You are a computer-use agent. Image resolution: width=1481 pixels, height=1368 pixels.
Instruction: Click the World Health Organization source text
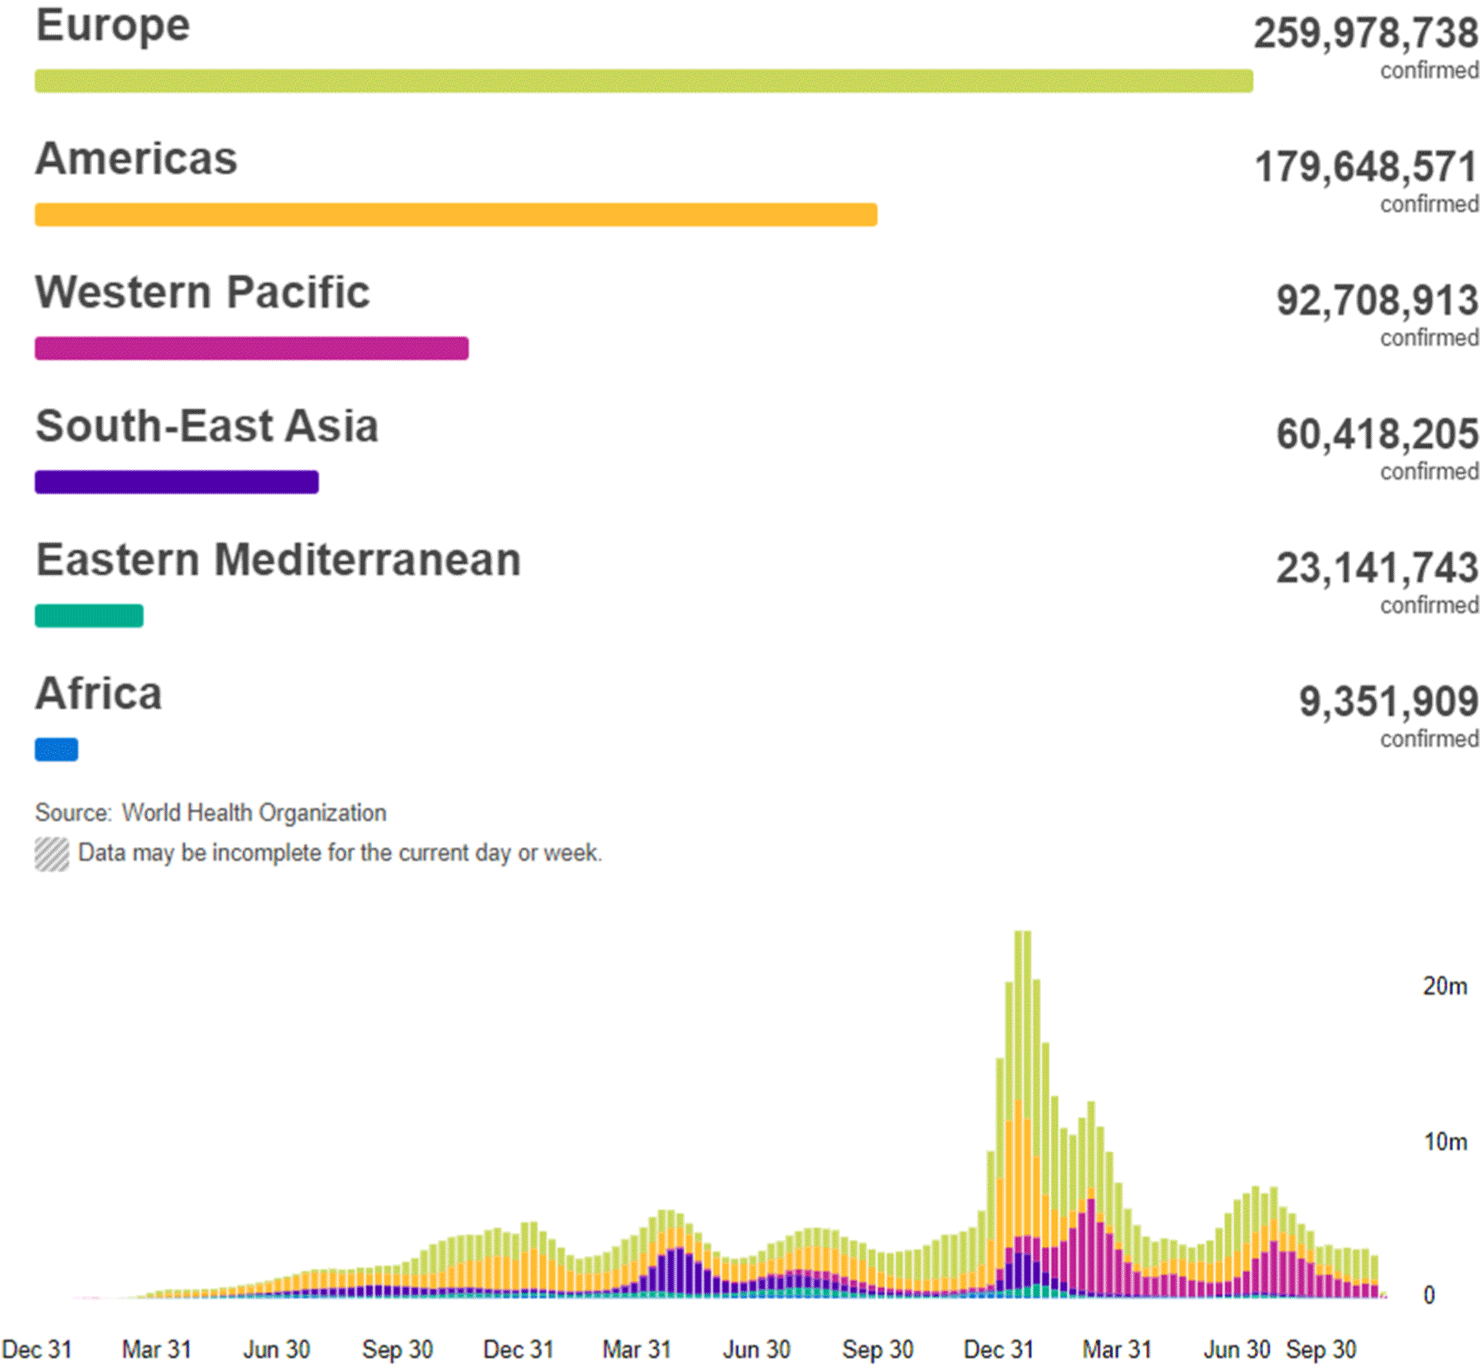click(x=254, y=813)
